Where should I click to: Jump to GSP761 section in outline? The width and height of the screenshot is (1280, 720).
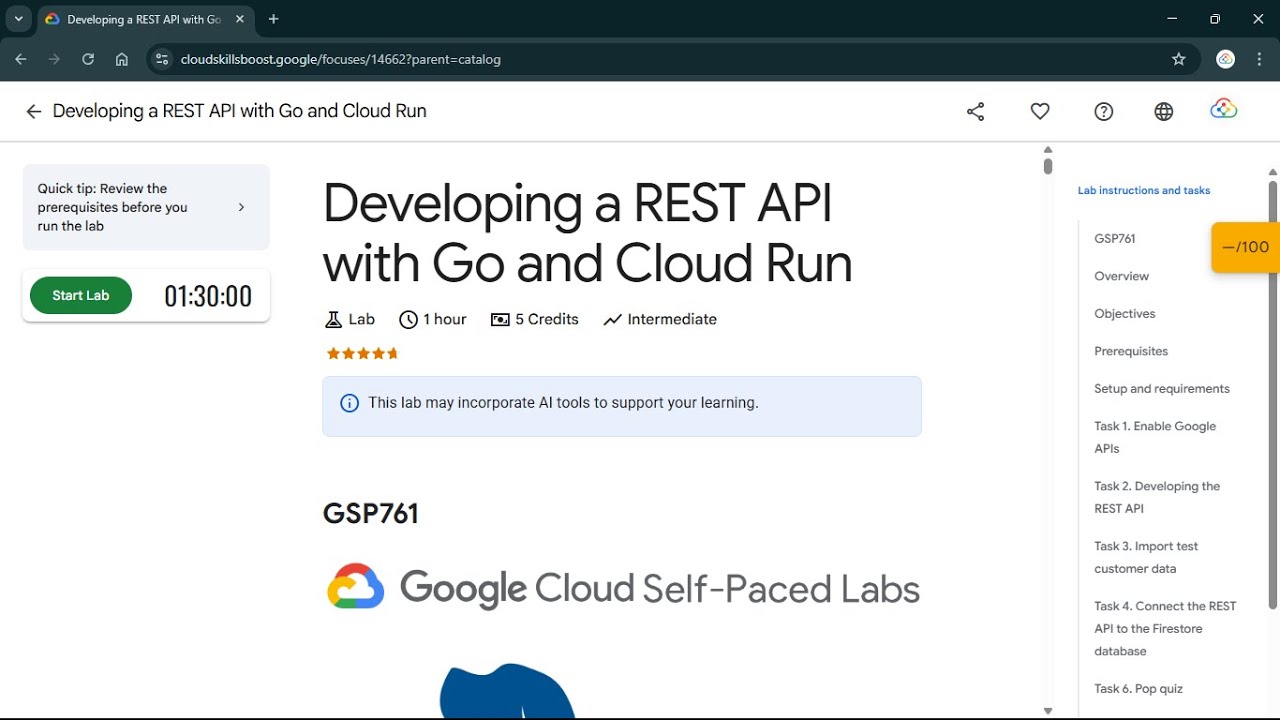(x=1115, y=239)
